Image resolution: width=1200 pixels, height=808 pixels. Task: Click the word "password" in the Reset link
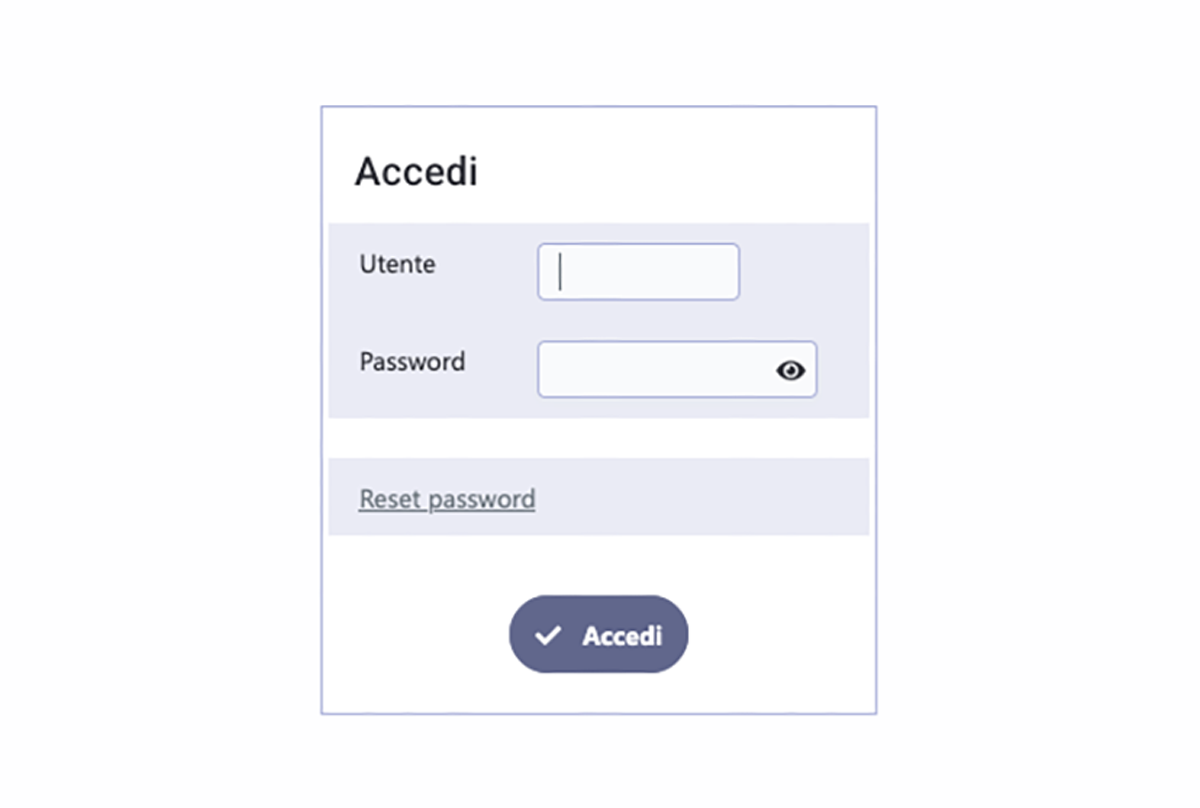click(481, 498)
